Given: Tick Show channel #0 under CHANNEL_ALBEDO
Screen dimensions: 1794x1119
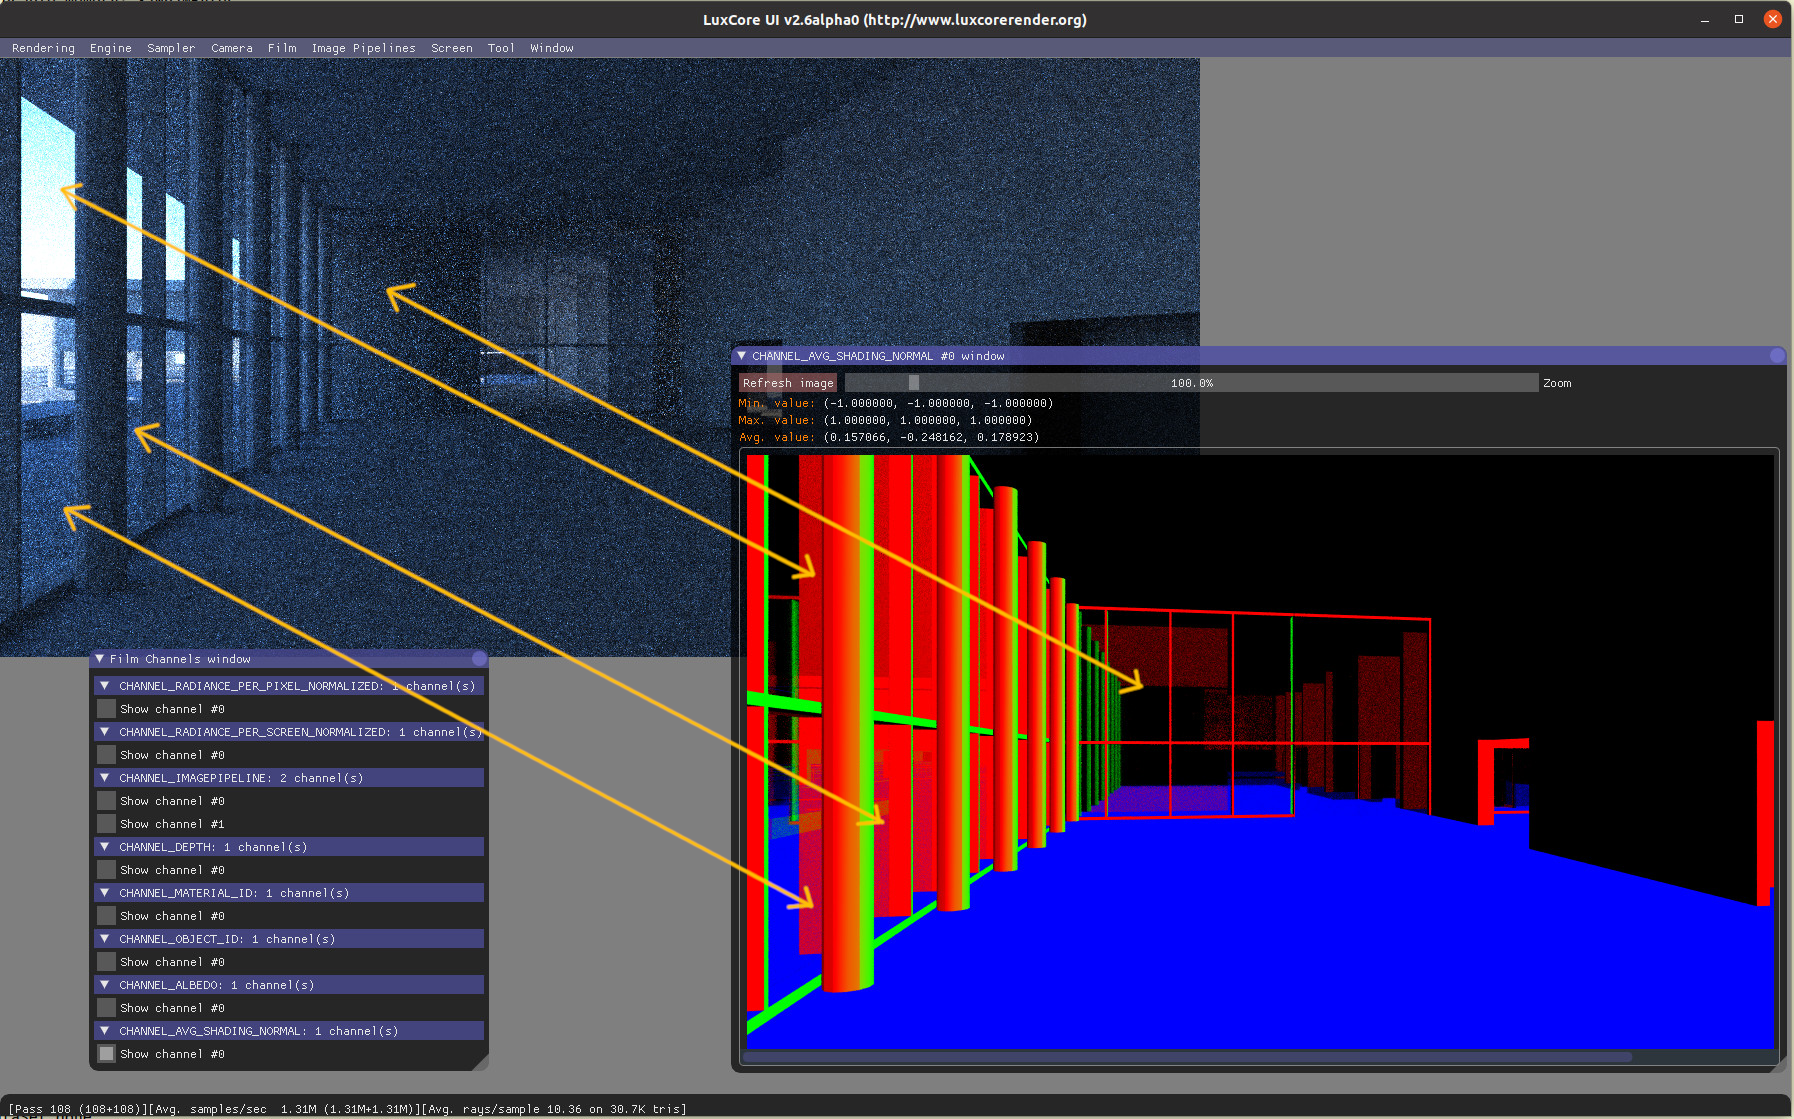Looking at the screenshot, I should [106, 1008].
